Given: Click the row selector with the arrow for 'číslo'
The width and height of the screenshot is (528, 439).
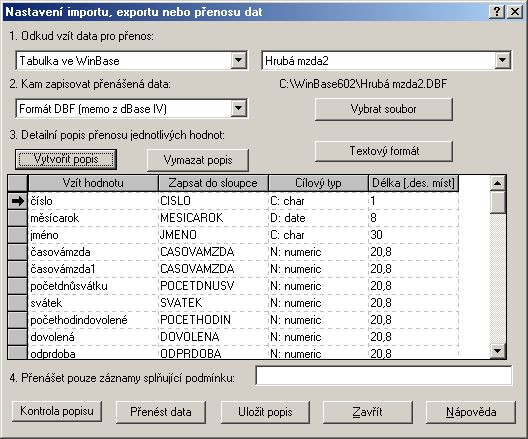Looking at the screenshot, I should pos(18,201).
